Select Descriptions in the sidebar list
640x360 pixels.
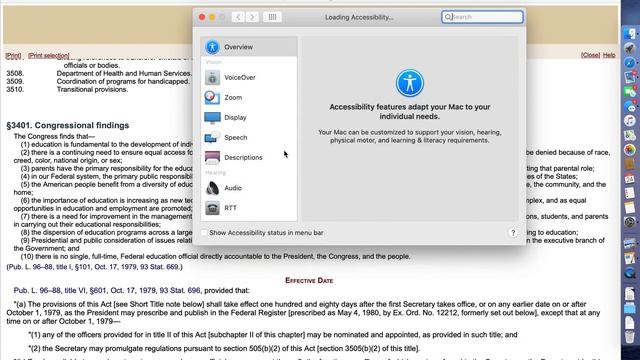(249, 157)
